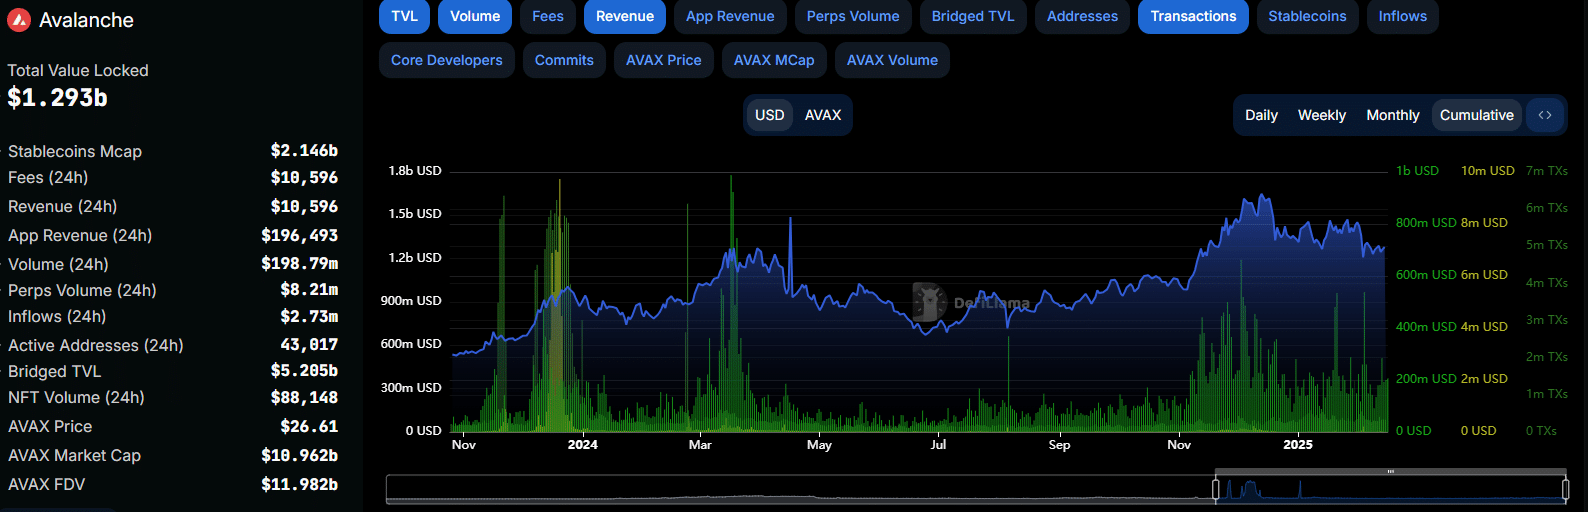Click the 7m TXs axis label

coord(1547,171)
